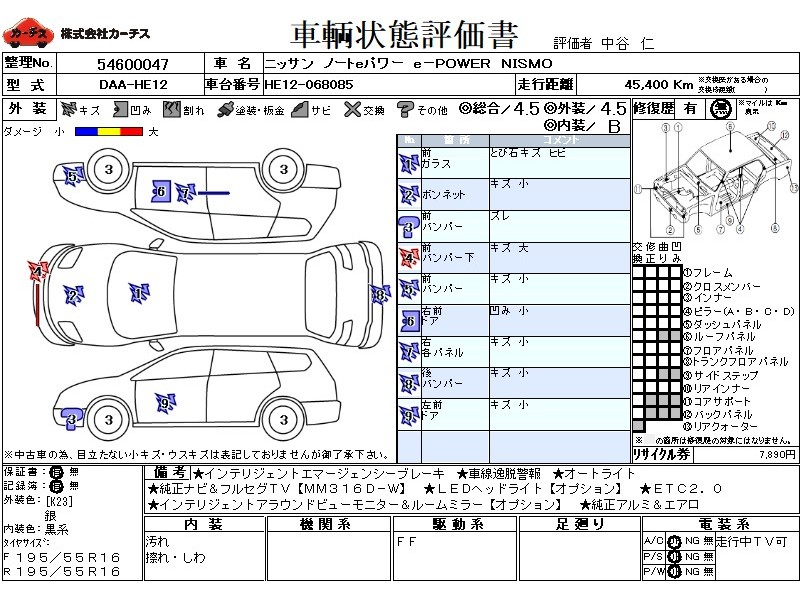This screenshot has width=800, height=600.
Task: Click the comment とび石キズ ヒビ
Action: 529,153
